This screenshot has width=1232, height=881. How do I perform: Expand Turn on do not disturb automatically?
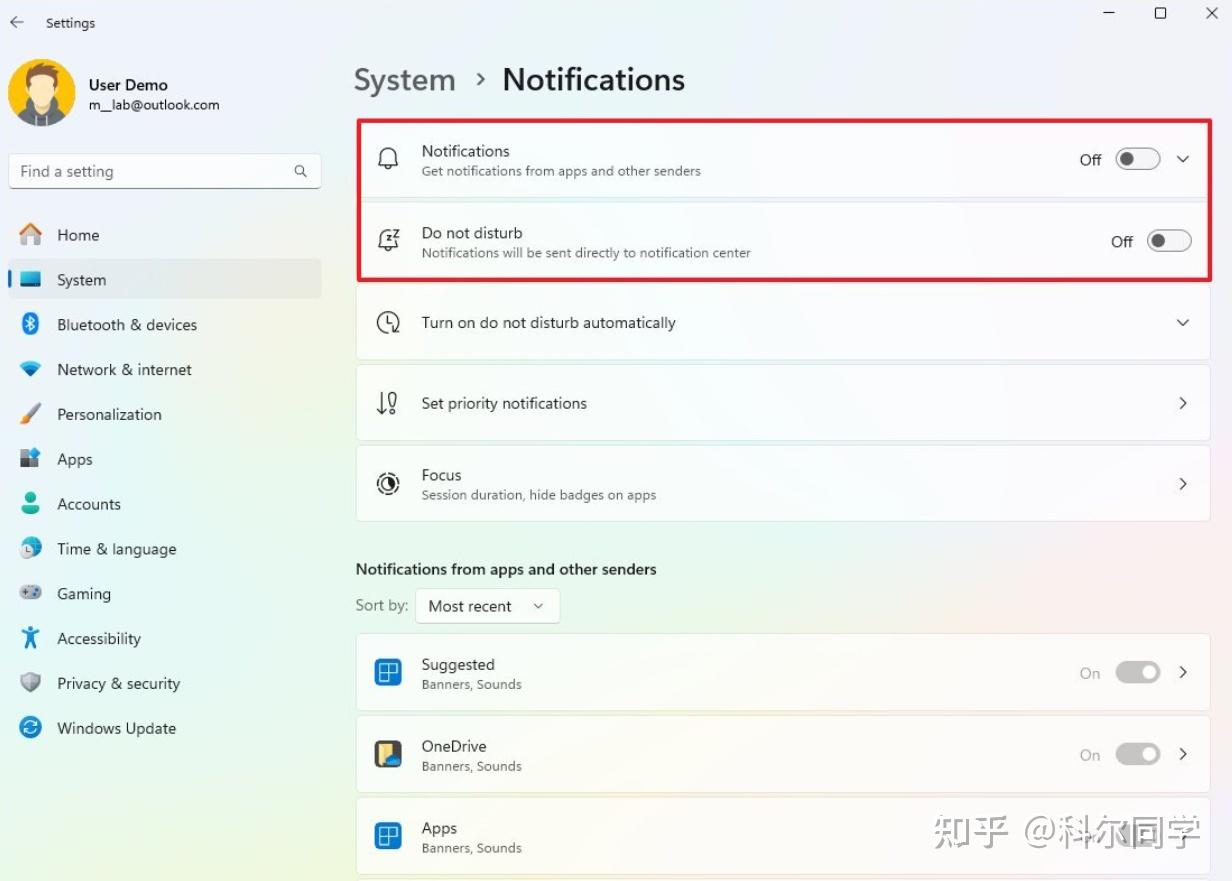coord(1183,322)
